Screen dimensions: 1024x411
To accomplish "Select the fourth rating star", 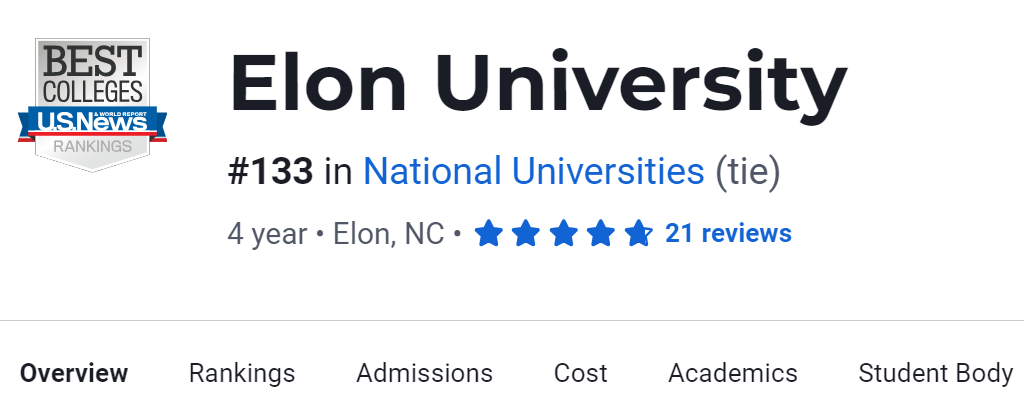I will pyautogui.click(x=601, y=234).
